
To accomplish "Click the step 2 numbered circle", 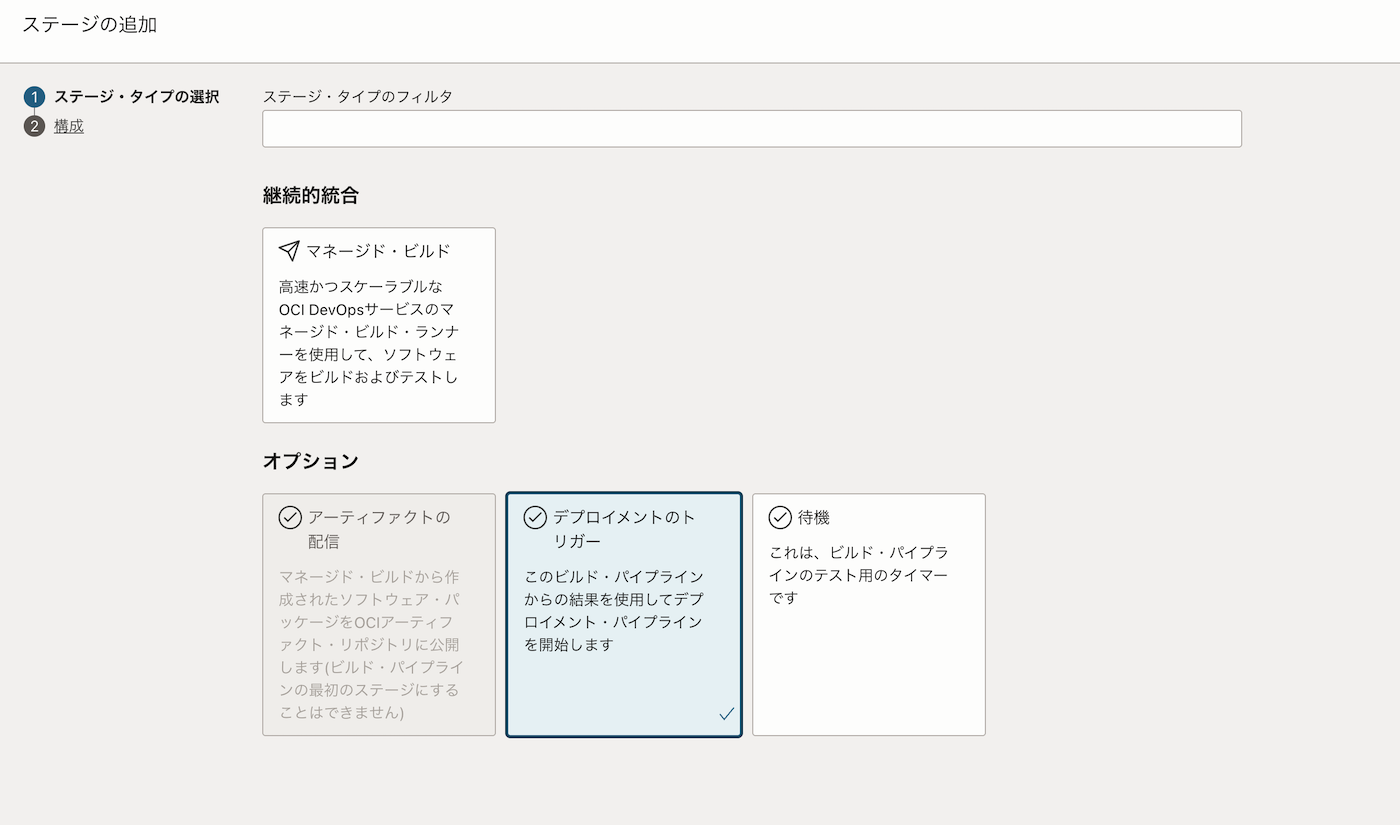I will click(35, 126).
